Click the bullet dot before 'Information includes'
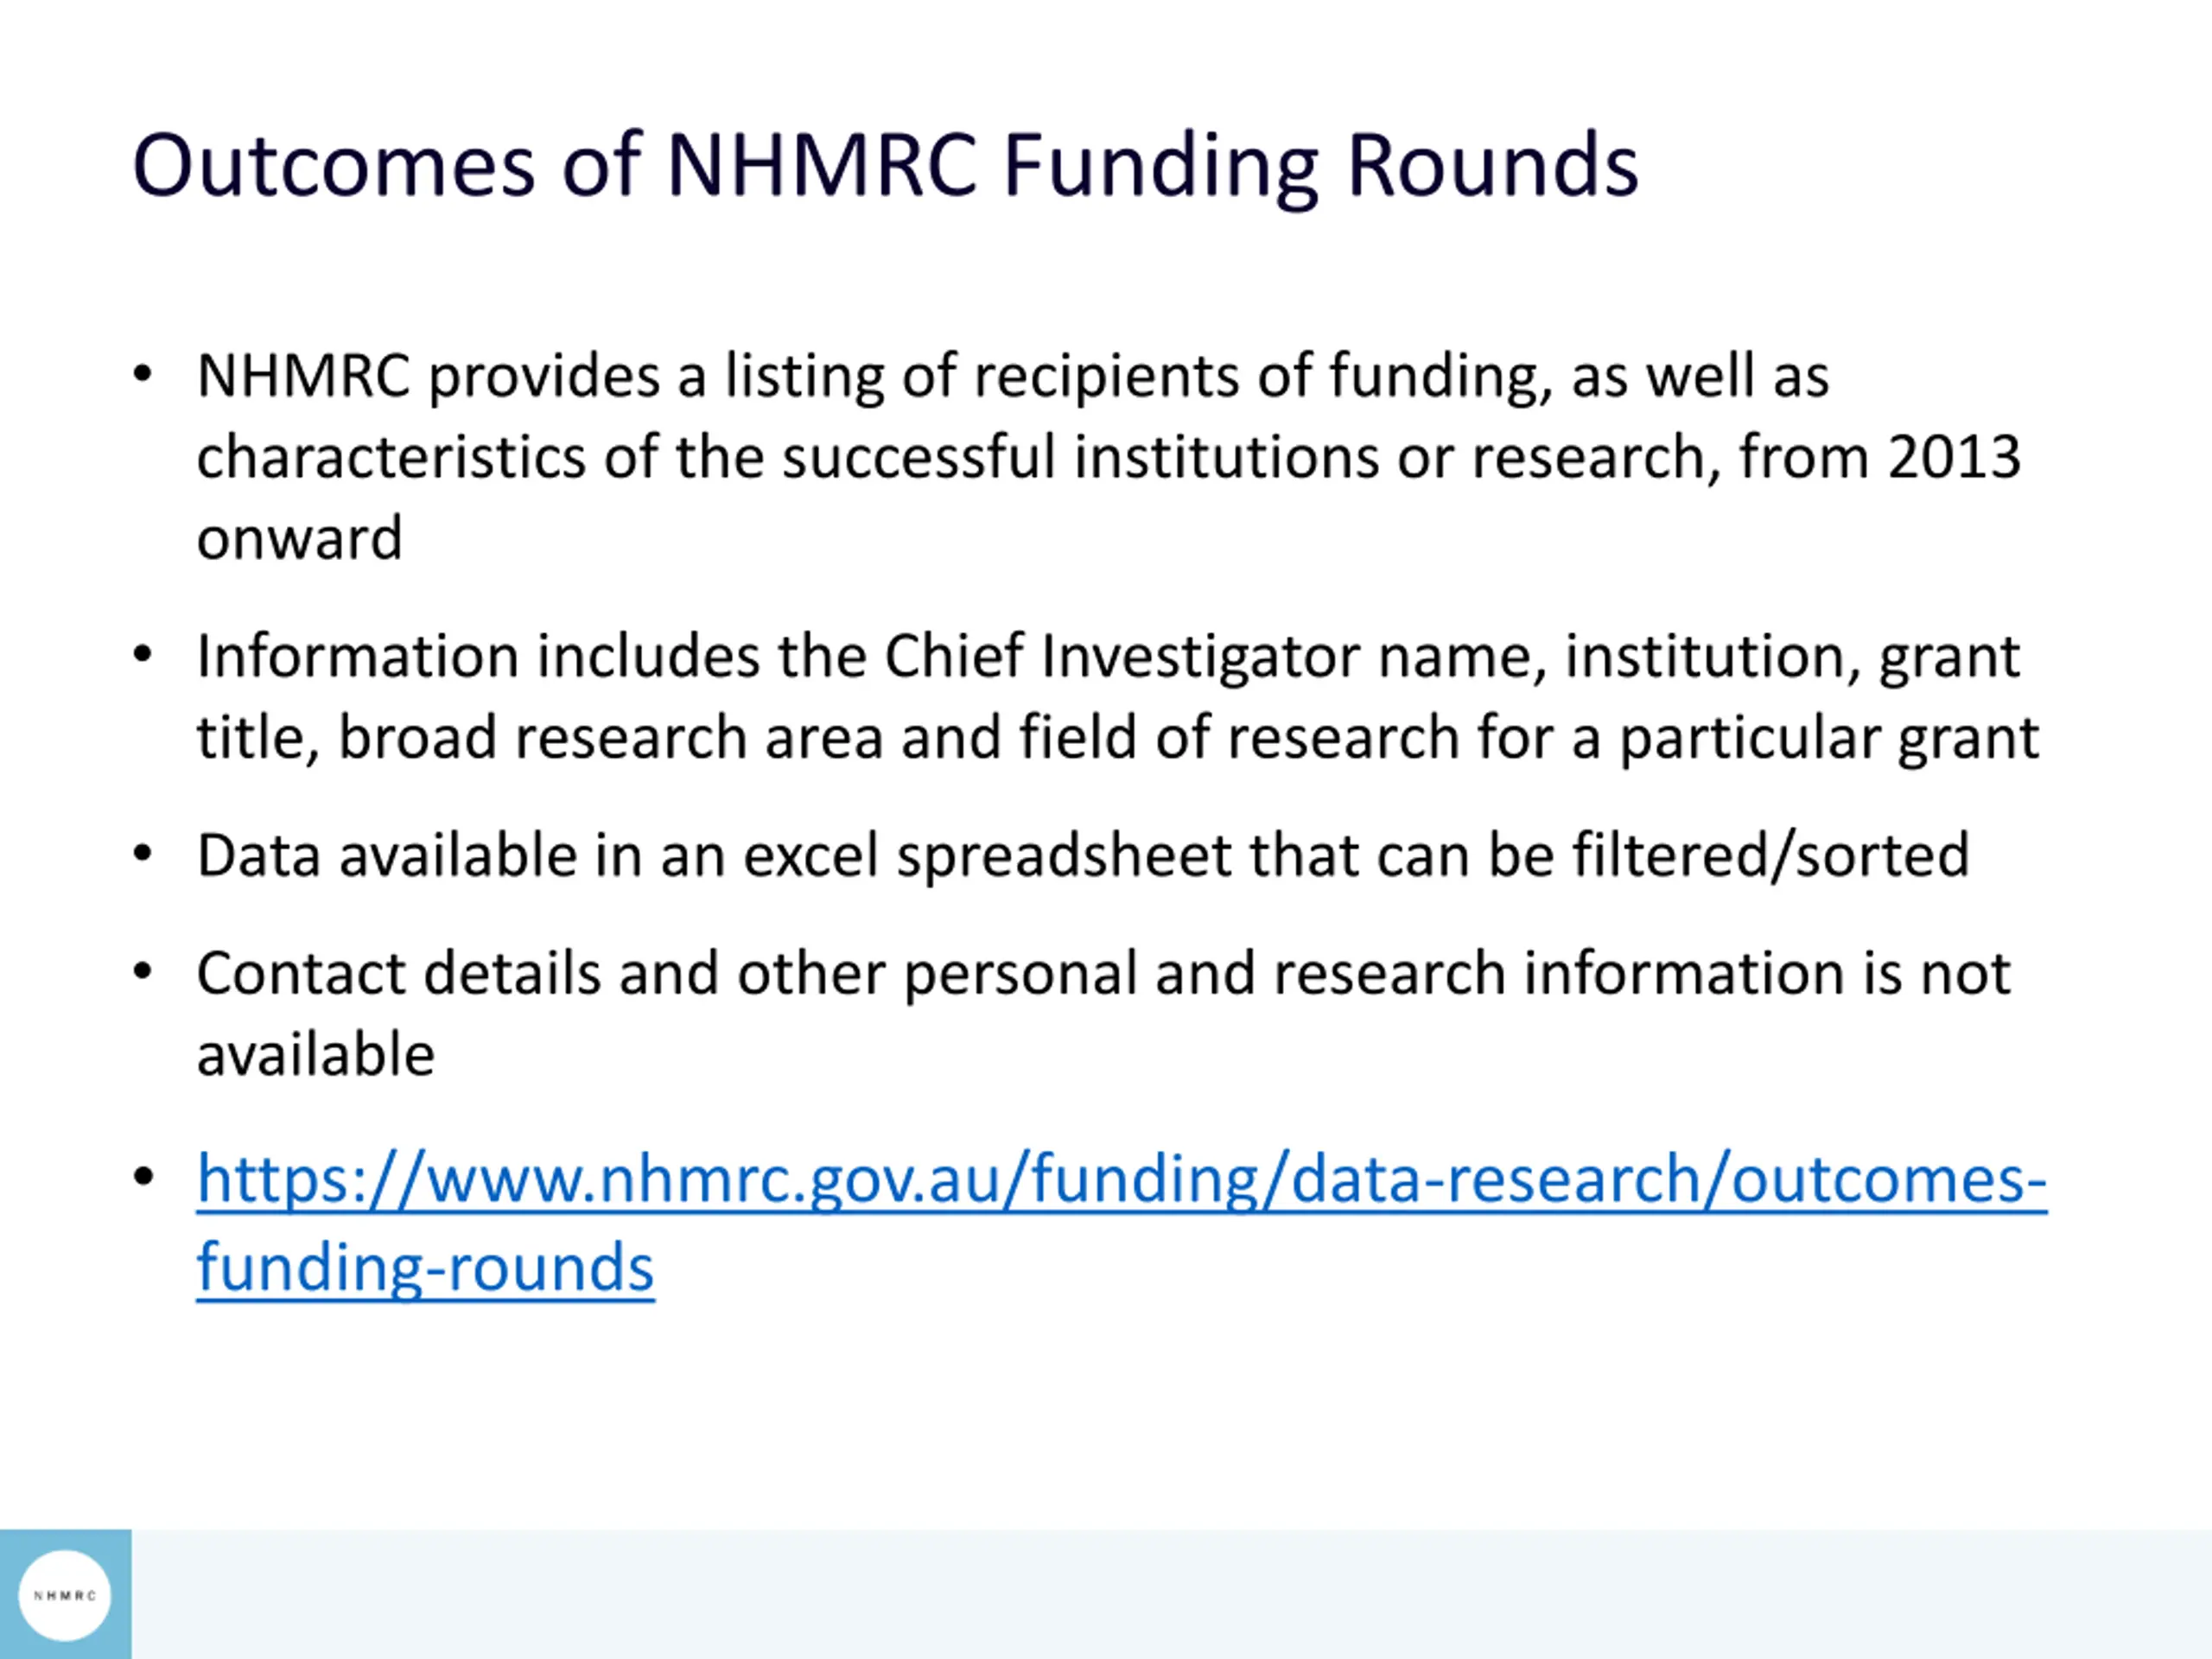This screenshot has width=2212, height=1659. pyautogui.click(x=143, y=655)
